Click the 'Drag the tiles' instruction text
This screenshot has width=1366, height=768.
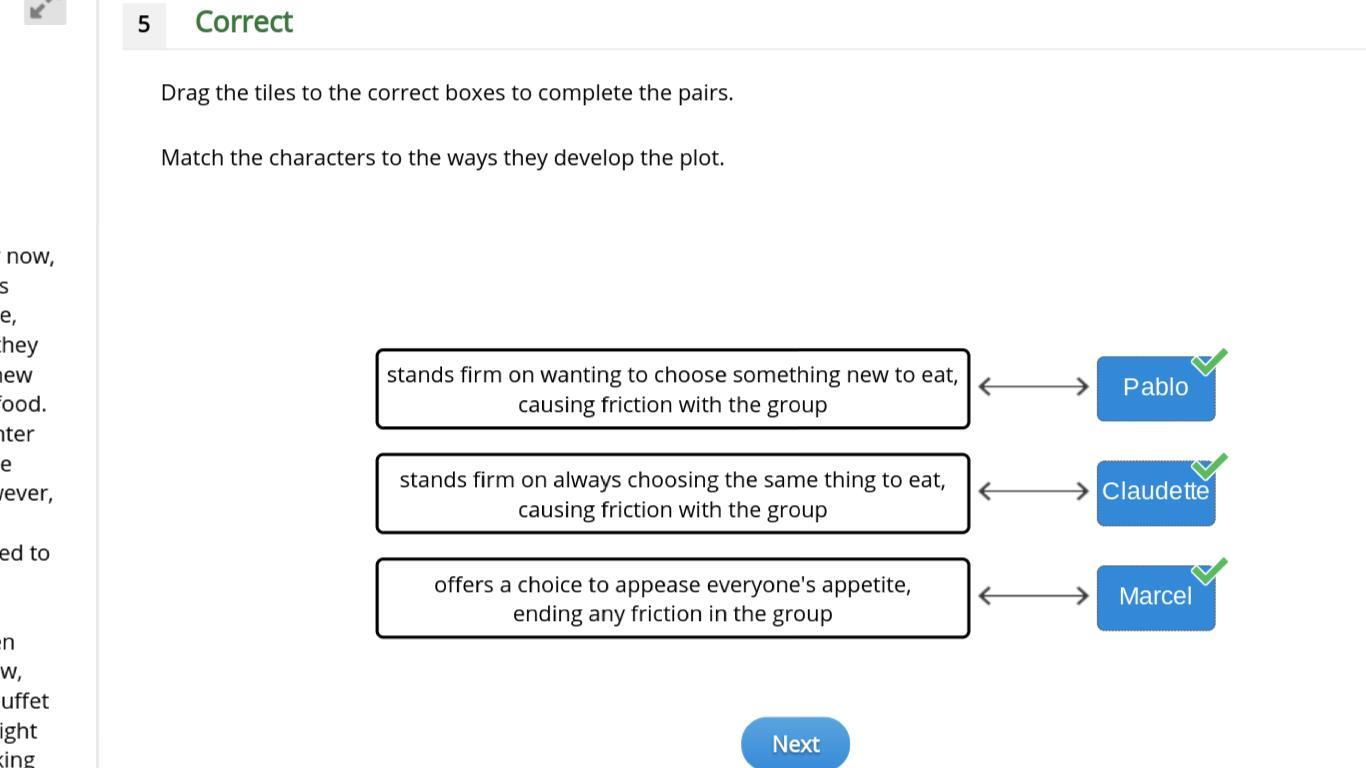pos(447,93)
